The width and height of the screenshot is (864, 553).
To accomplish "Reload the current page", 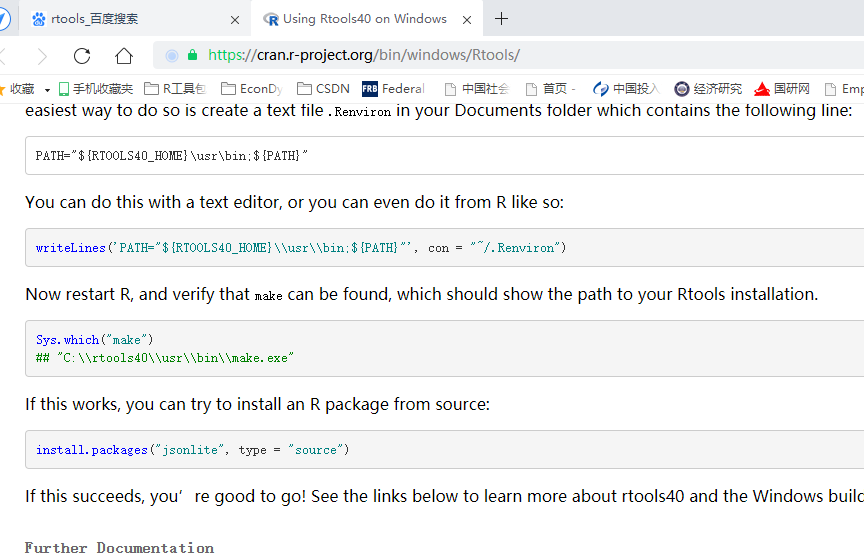I will [x=82, y=56].
